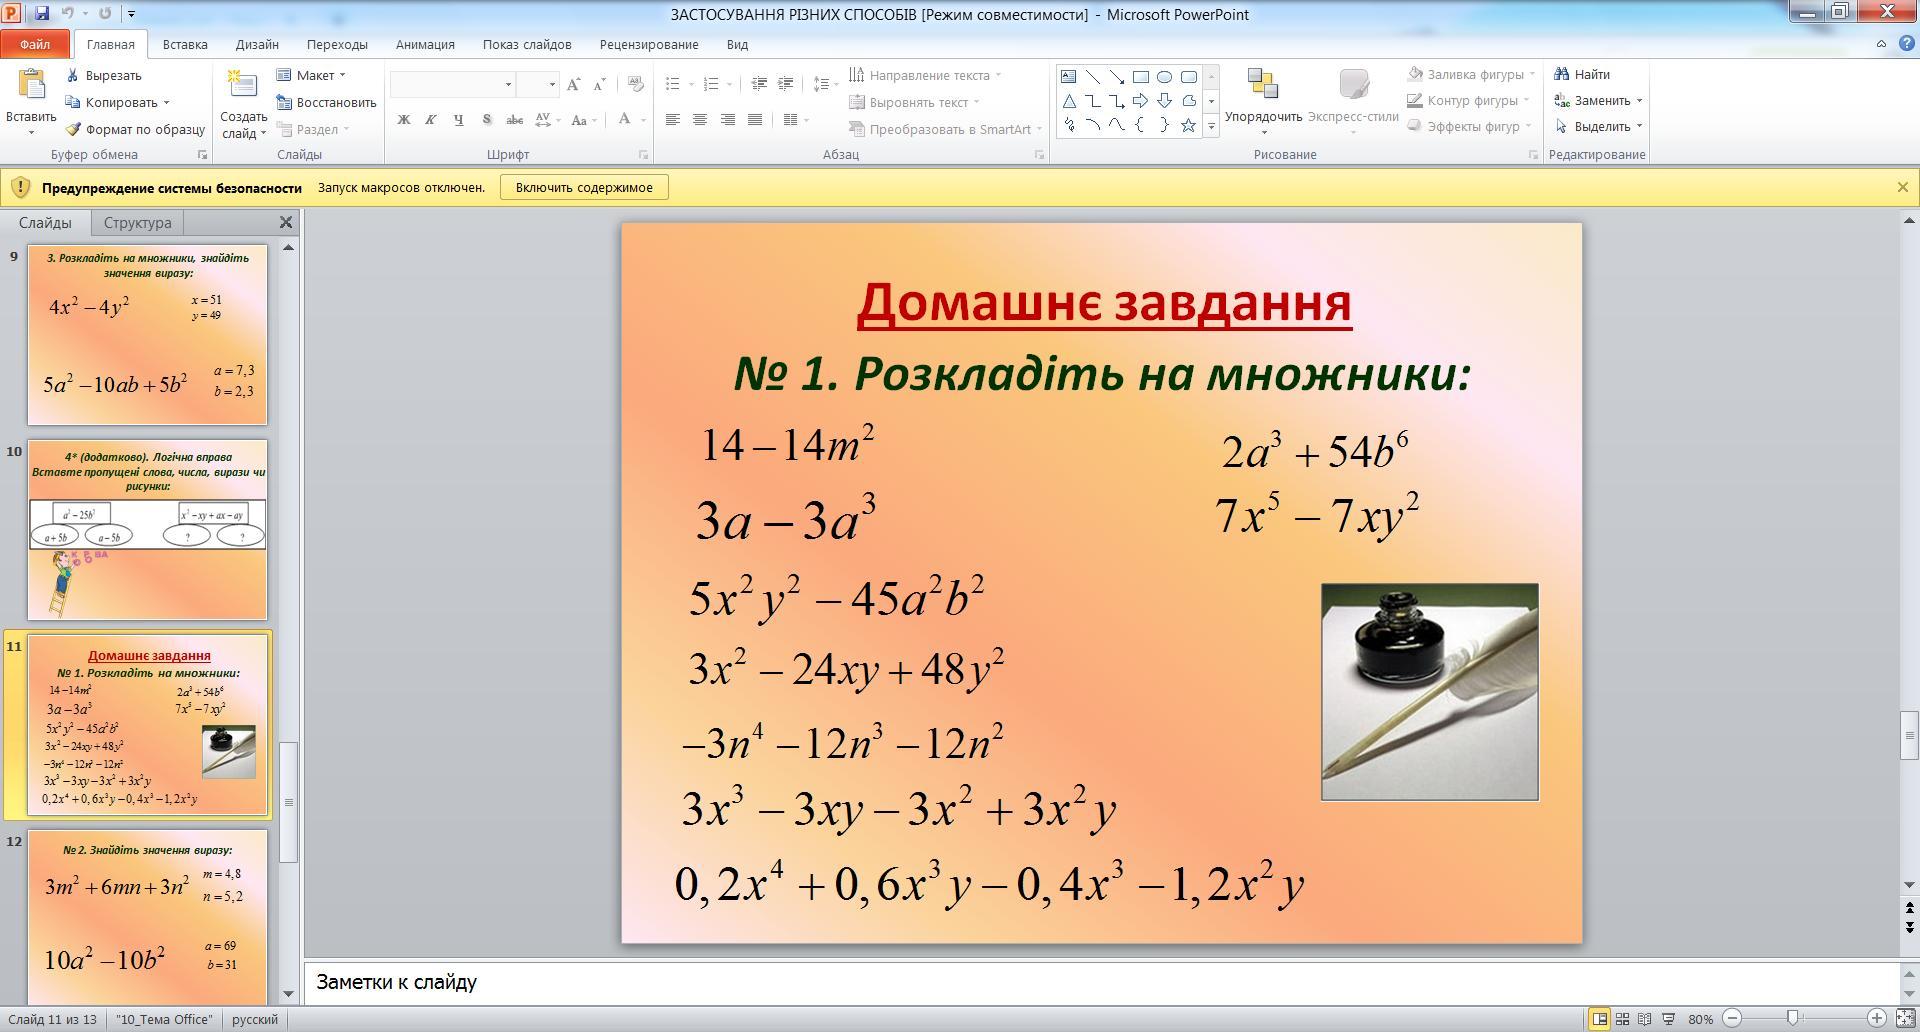1920x1032 pixels.
Task: Select slide 9 thumbnail
Action: click(148, 335)
